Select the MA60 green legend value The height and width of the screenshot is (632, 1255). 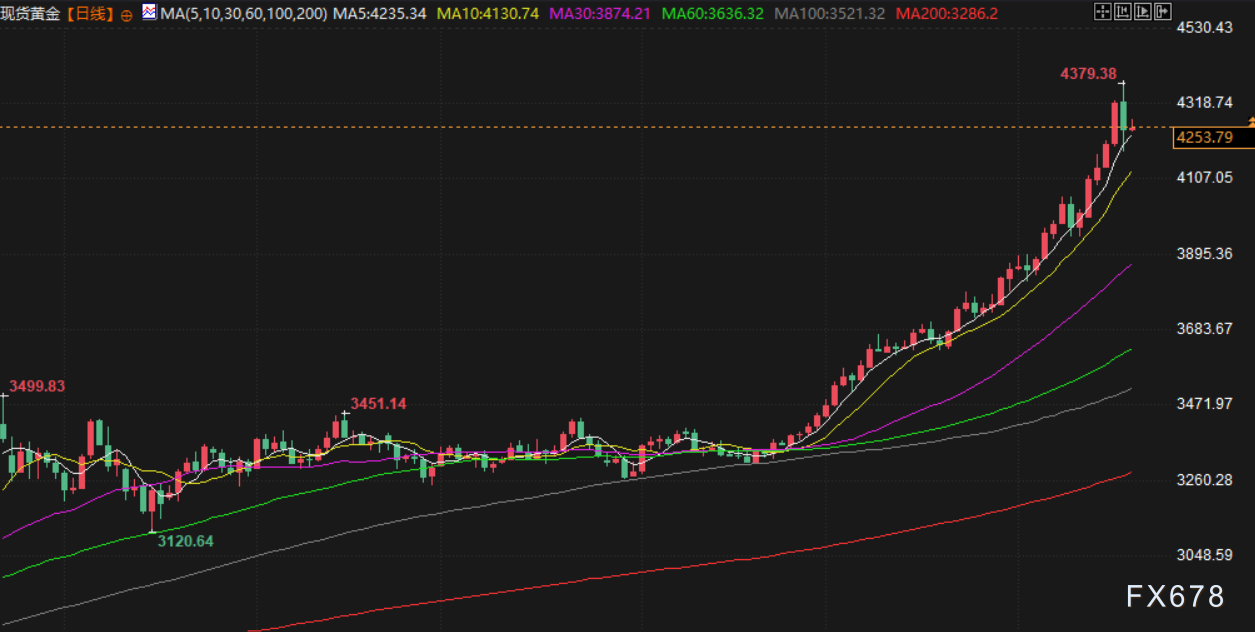click(714, 14)
